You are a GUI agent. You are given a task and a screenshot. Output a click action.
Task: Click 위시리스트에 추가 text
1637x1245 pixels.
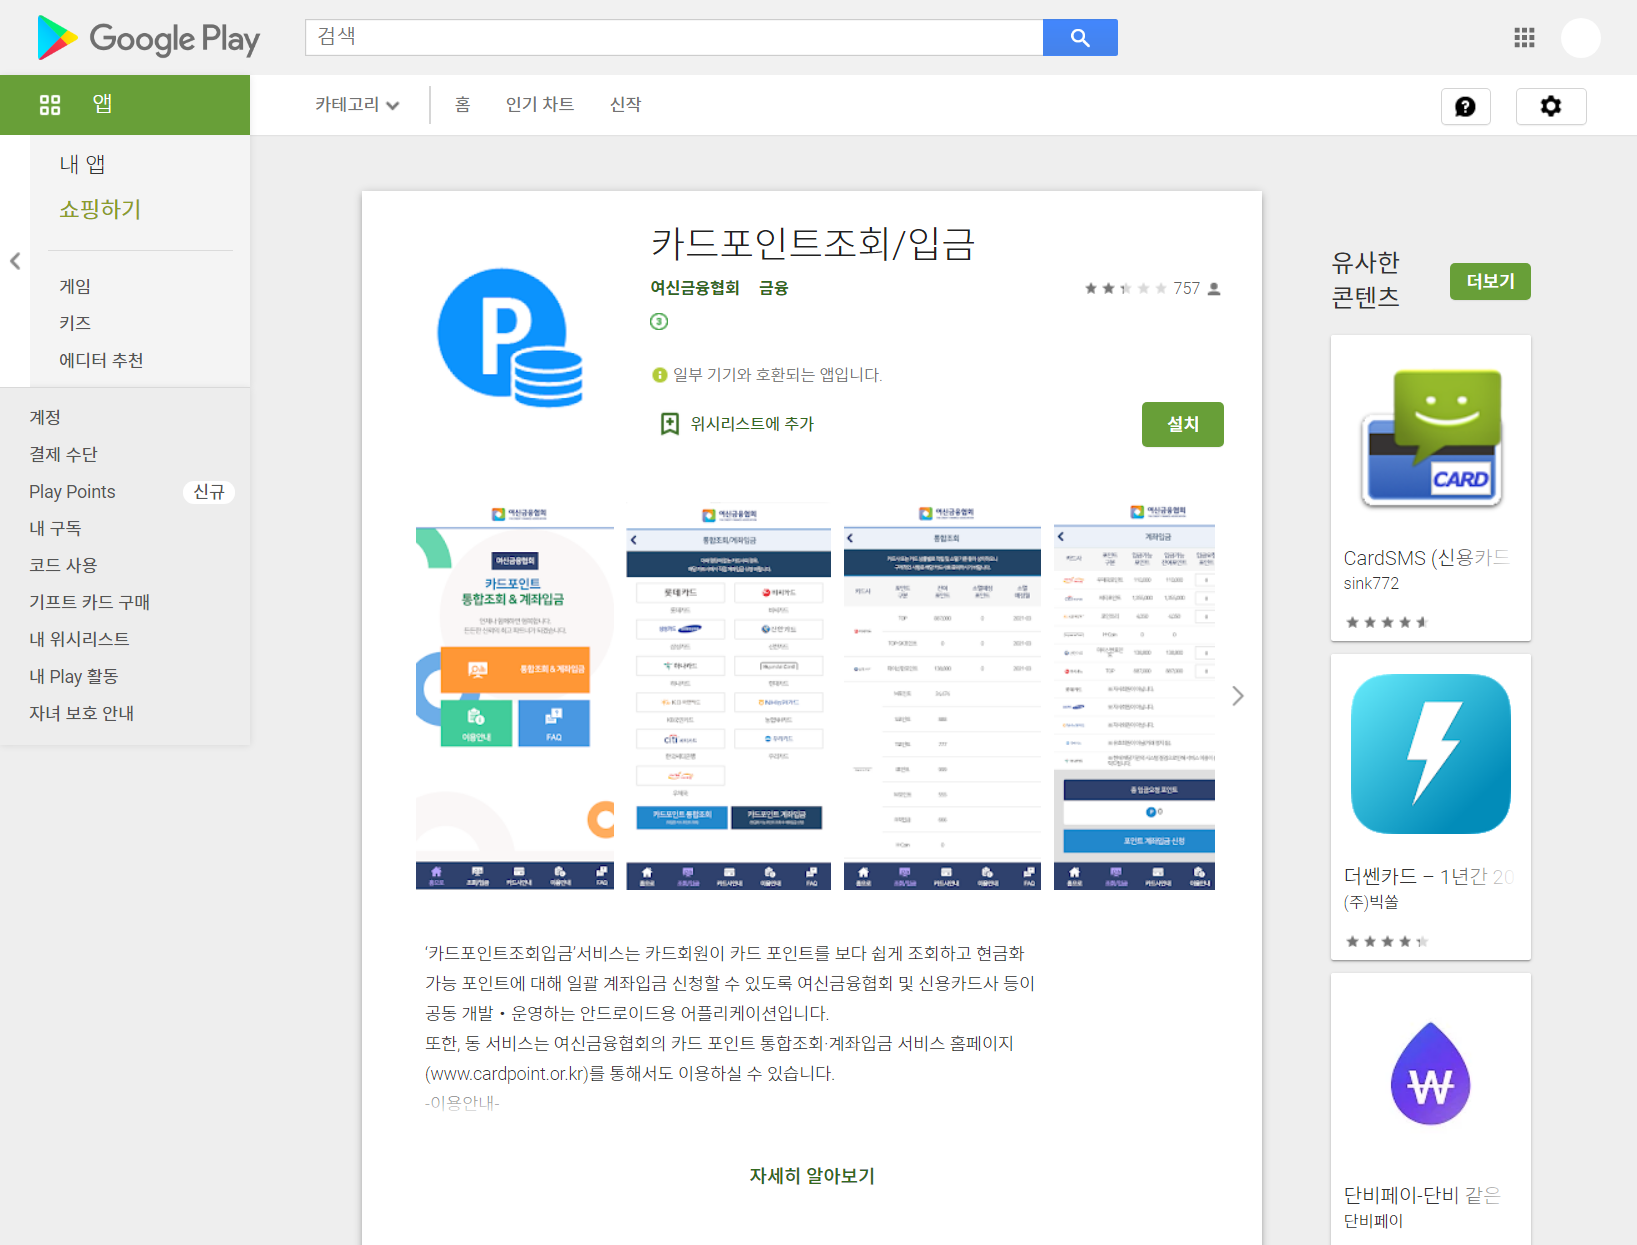click(752, 424)
